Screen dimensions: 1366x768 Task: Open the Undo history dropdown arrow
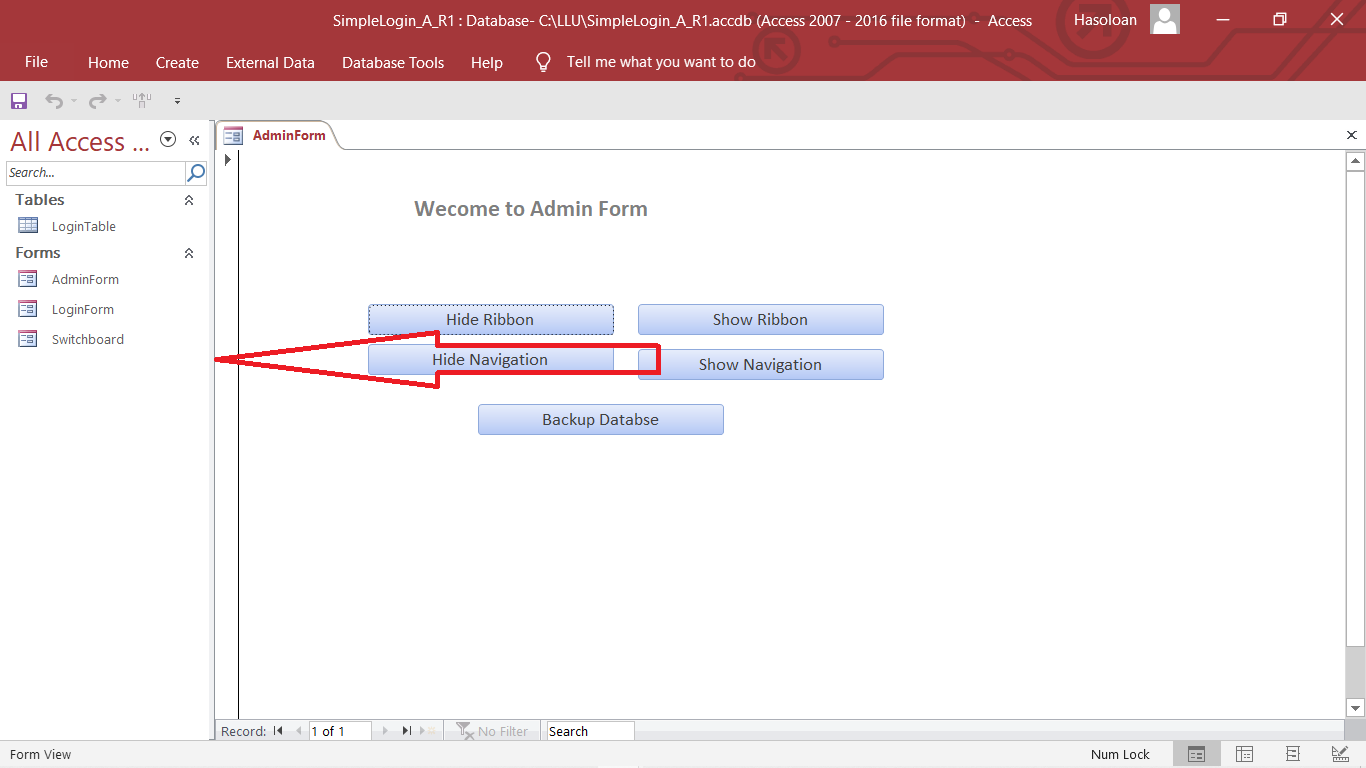74,101
